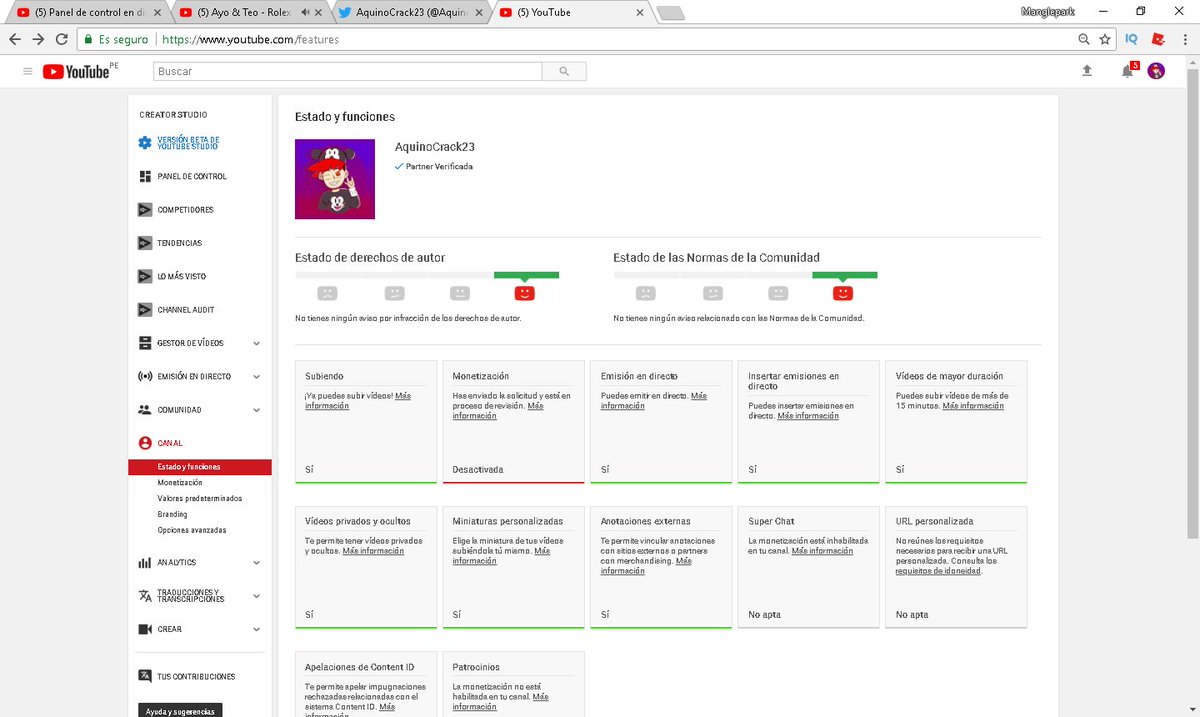The height and width of the screenshot is (717, 1200).
Task: Expand Gestor de vídeos section
Action: [257, 343]
